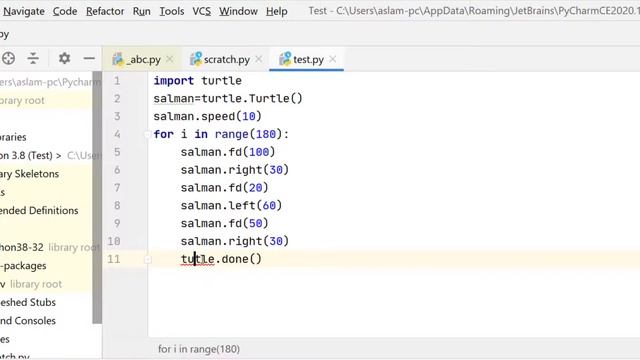640x360 pixels.
Task: Click the _abc.py Python file icon
Action: tap(118, 59)
